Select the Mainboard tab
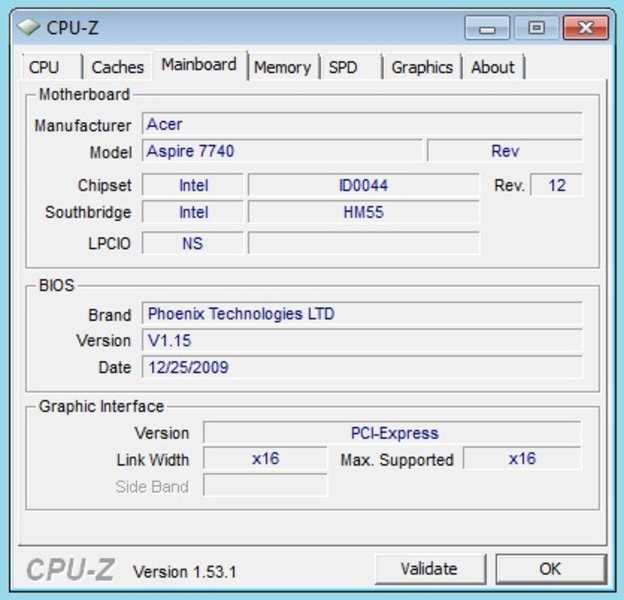 tap(199, 64)
